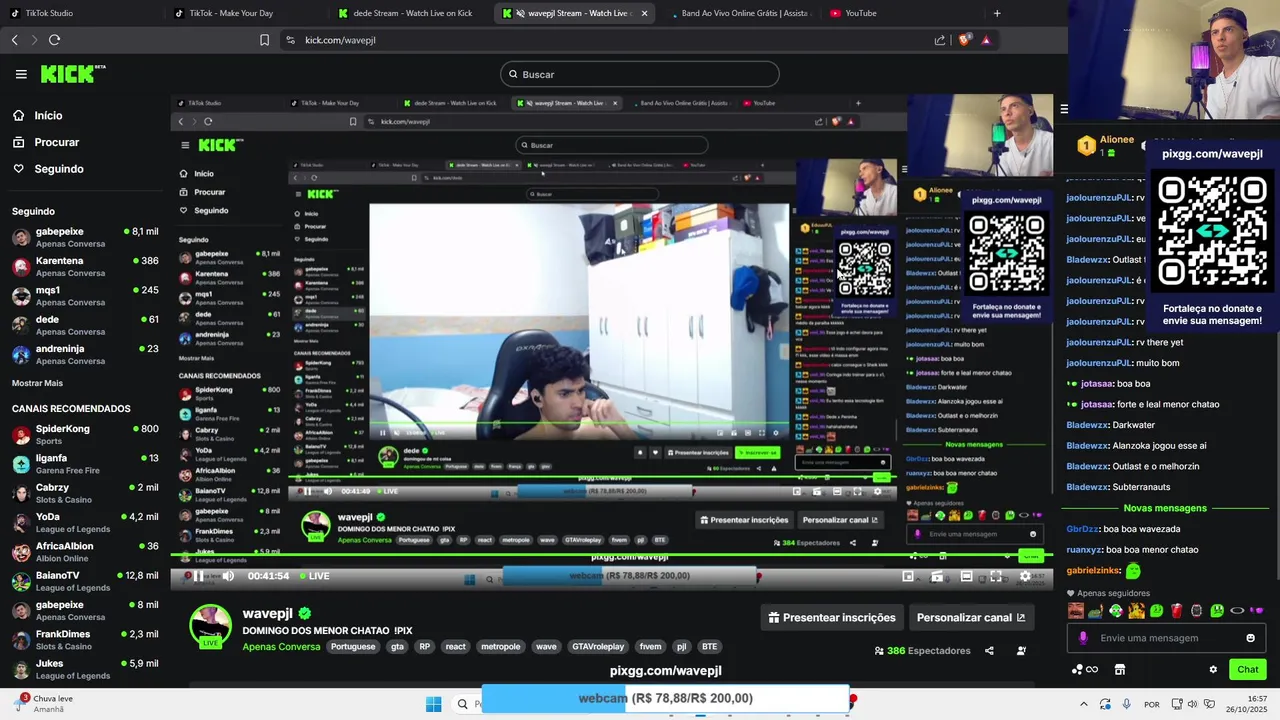Open the POR language selector
Viewport: 1280px width, 720px height.
coord(1152,704)
